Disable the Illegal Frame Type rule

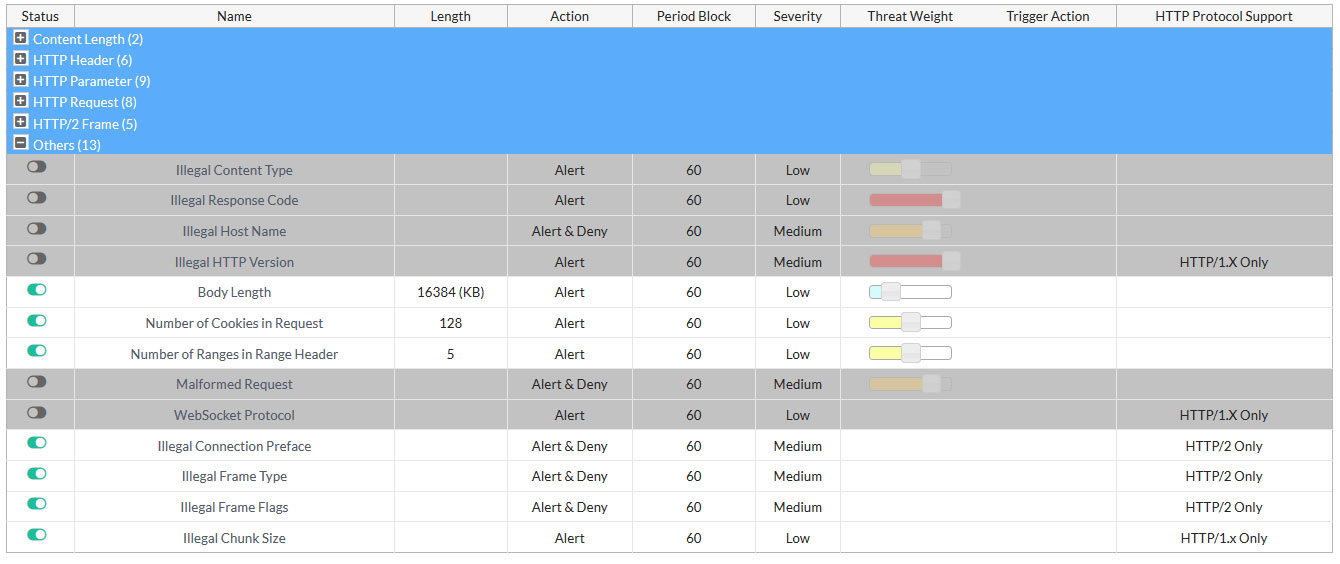tap(37, 473)
